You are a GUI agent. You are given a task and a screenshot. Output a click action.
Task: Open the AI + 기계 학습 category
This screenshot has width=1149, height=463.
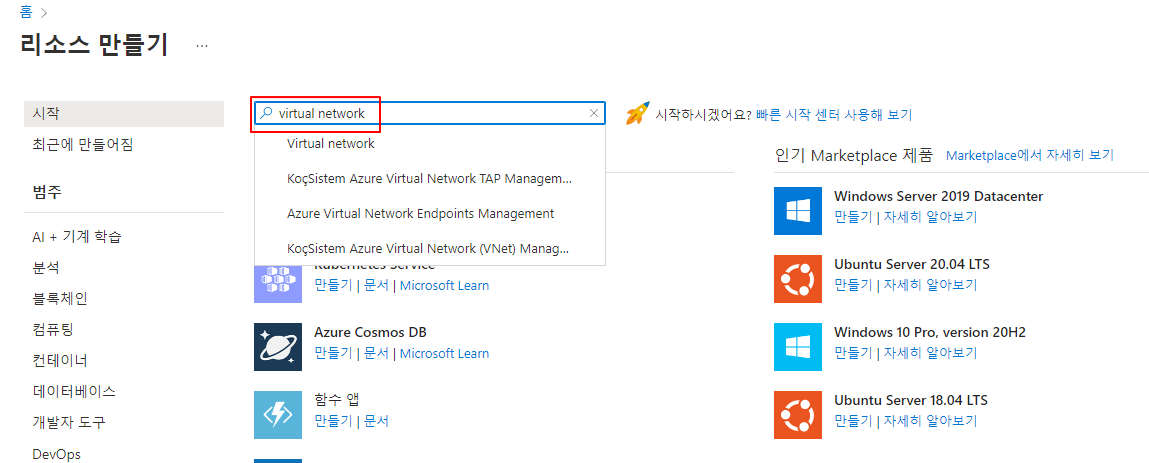[77, 237]
